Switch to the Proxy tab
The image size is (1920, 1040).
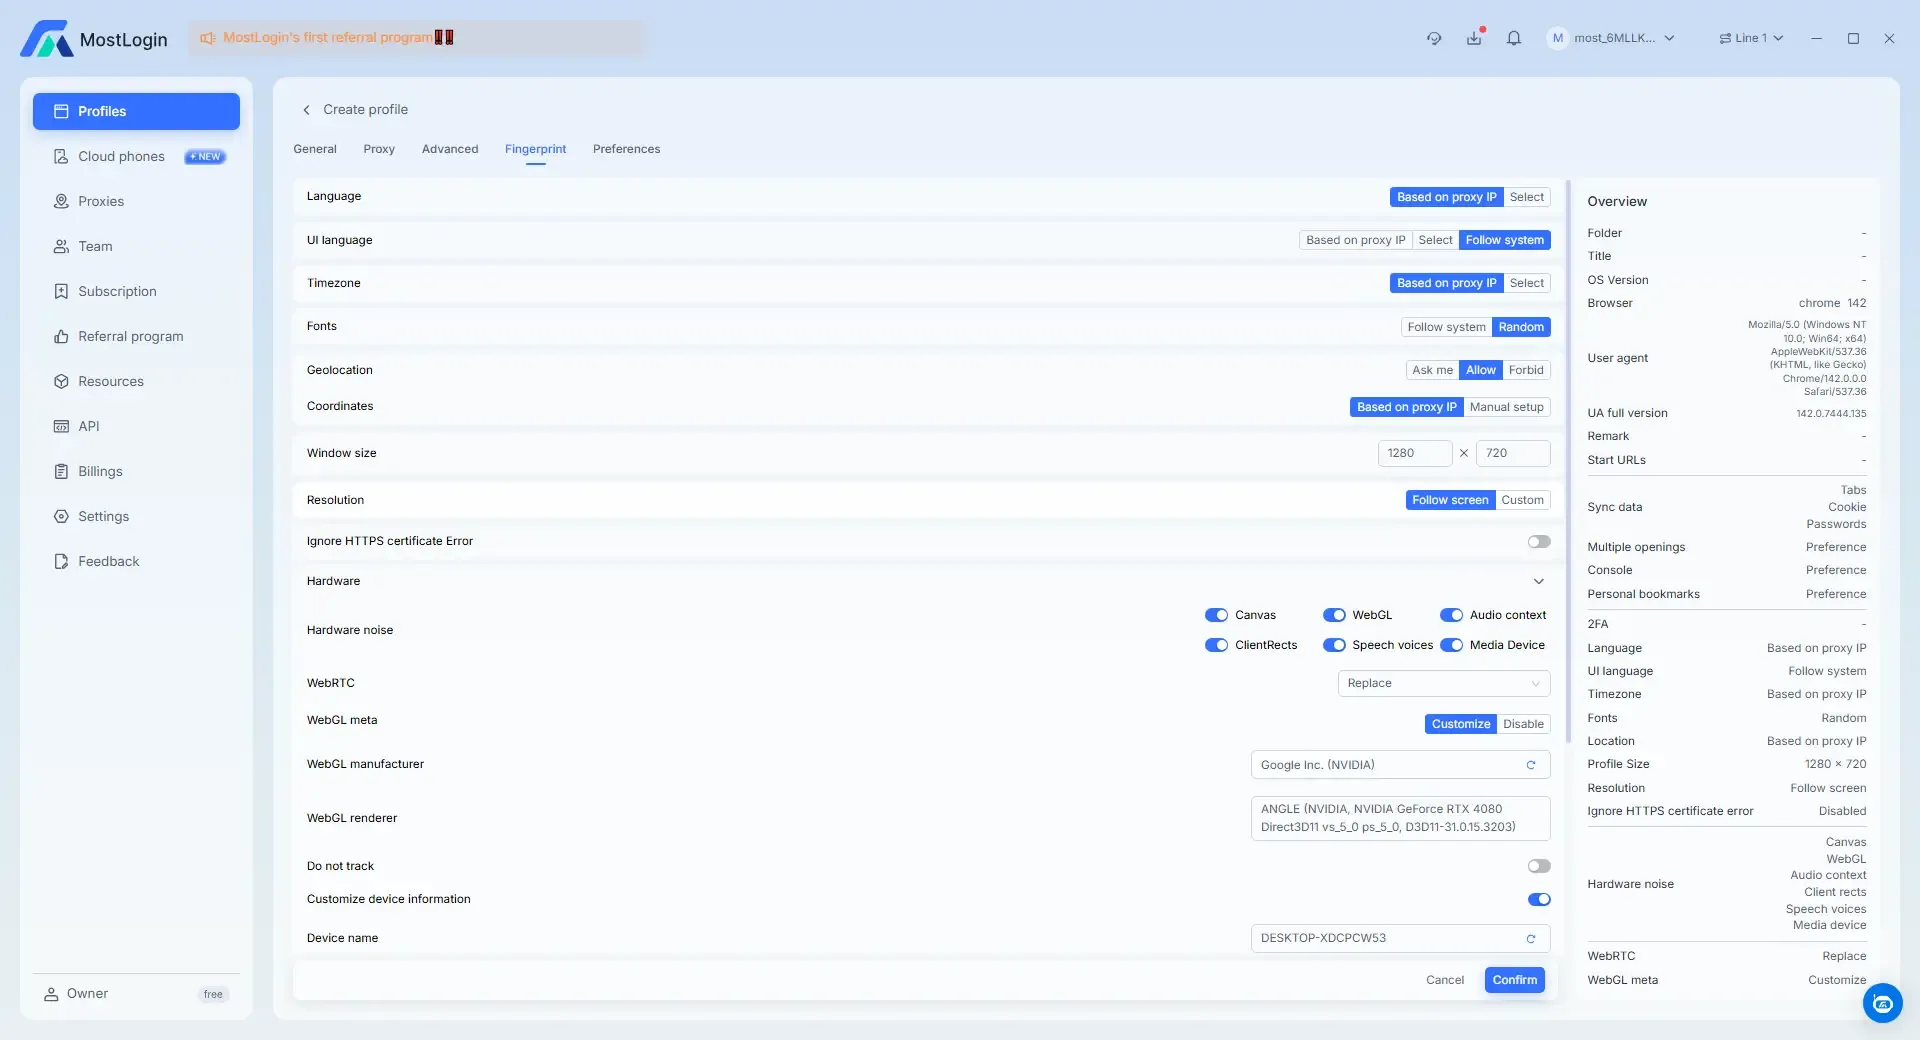click(379, 149)
